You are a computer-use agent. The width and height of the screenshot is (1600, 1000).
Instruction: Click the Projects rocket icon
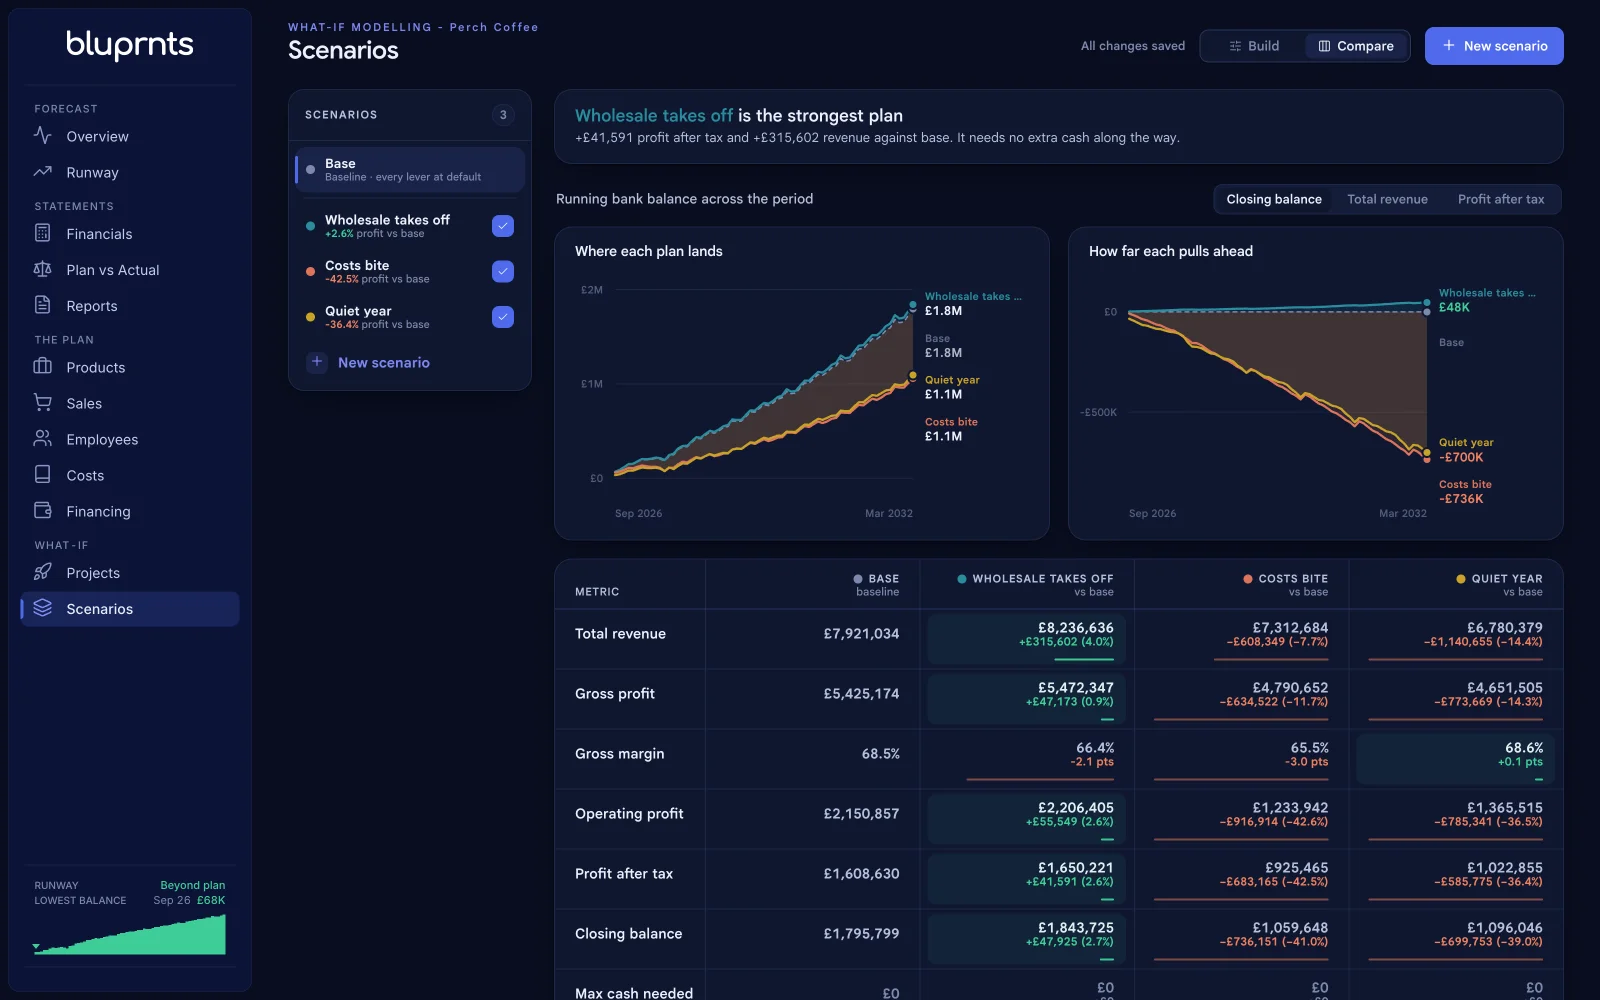42,572
